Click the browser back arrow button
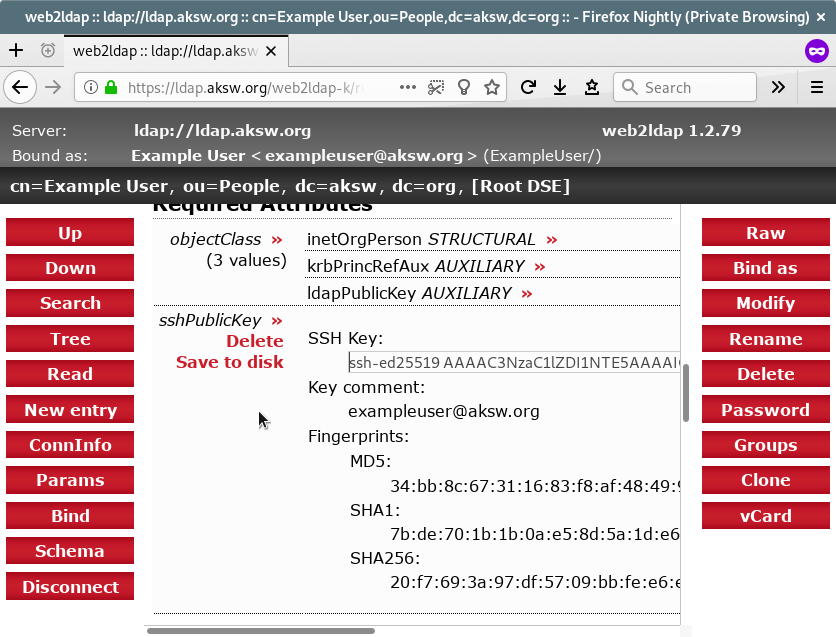This screenshot has height=637, width=836. 19,87
